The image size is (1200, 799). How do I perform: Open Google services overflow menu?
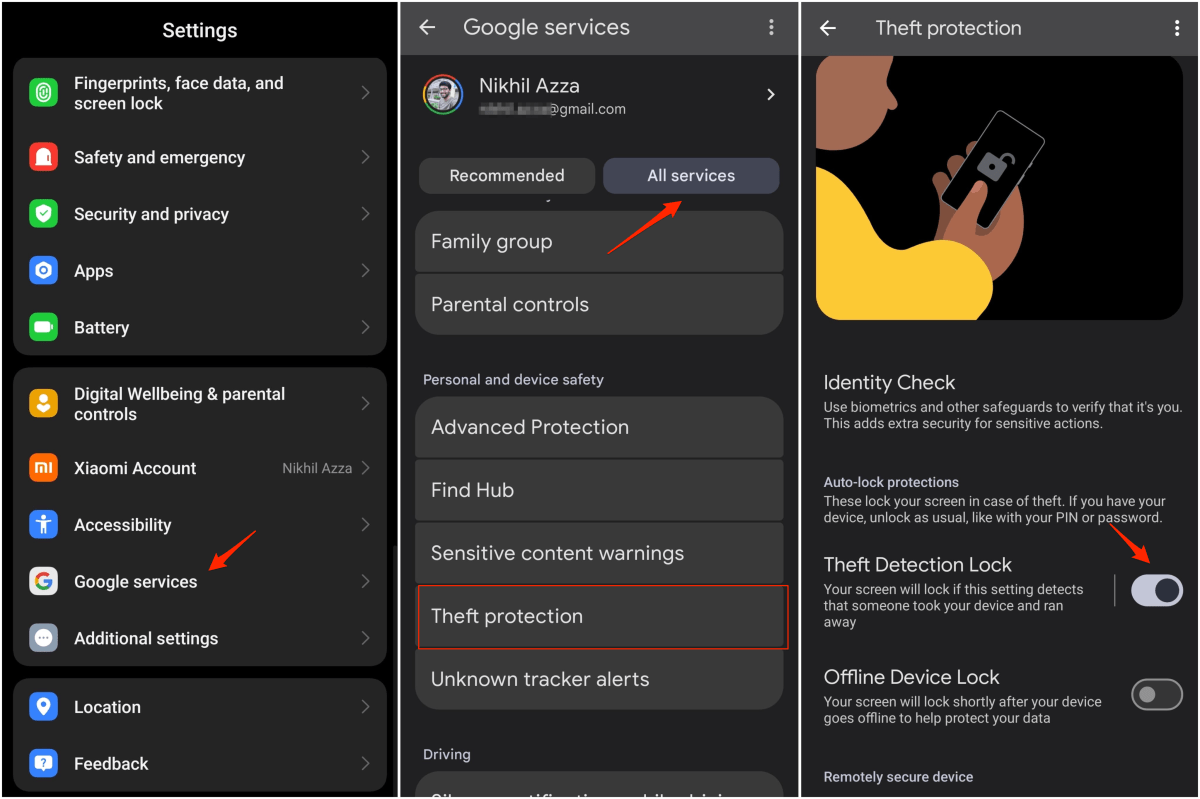[771, 28]
